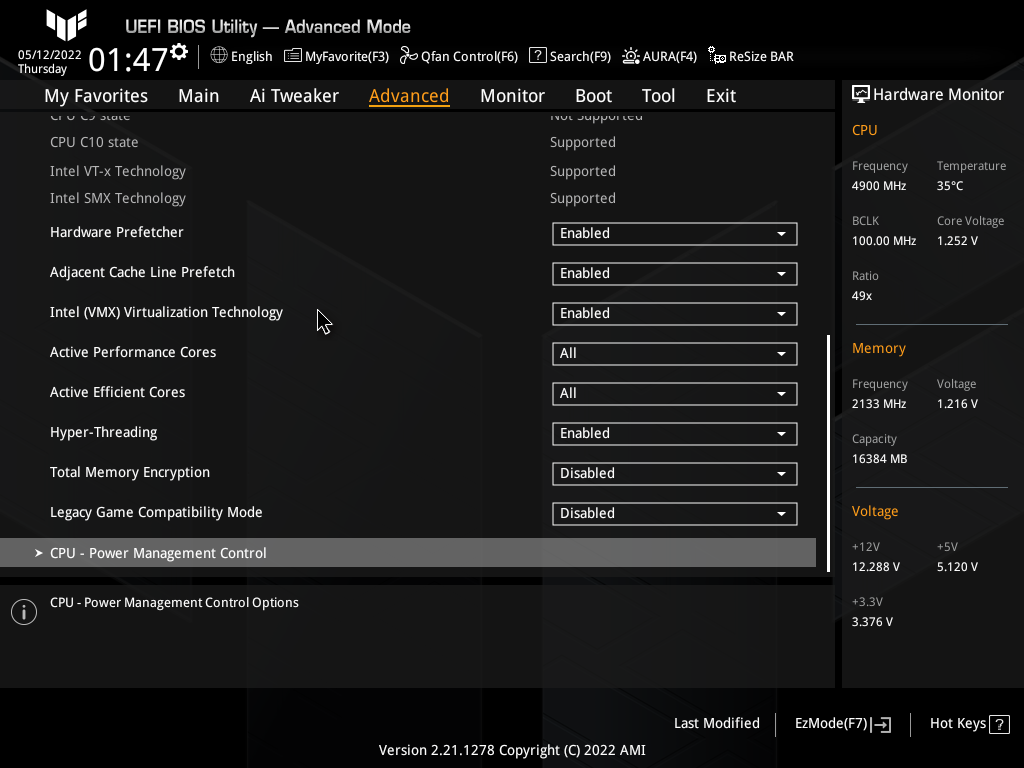Switch to Ai Tweaker tab

[294, 96]
